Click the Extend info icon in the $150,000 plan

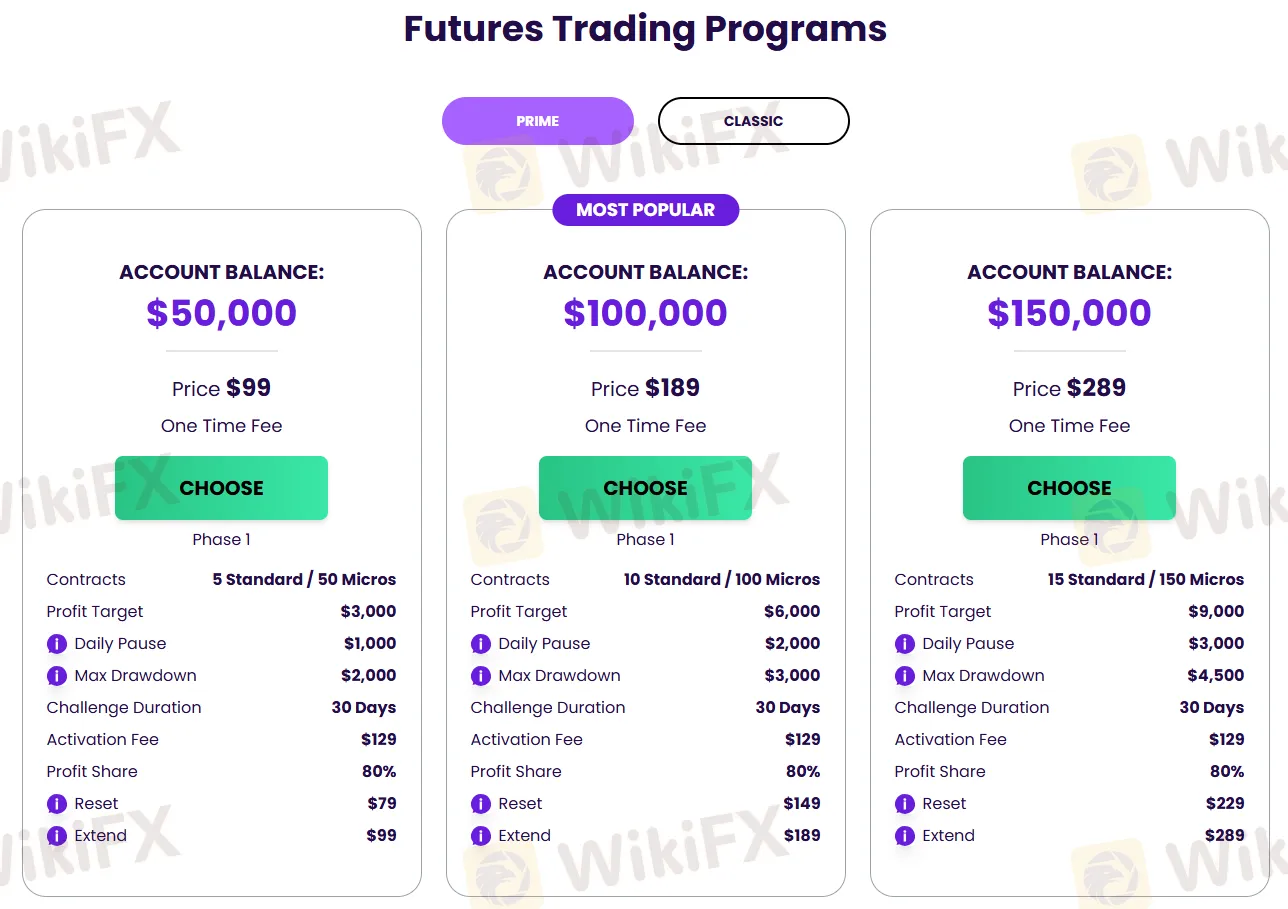point(905,836)
